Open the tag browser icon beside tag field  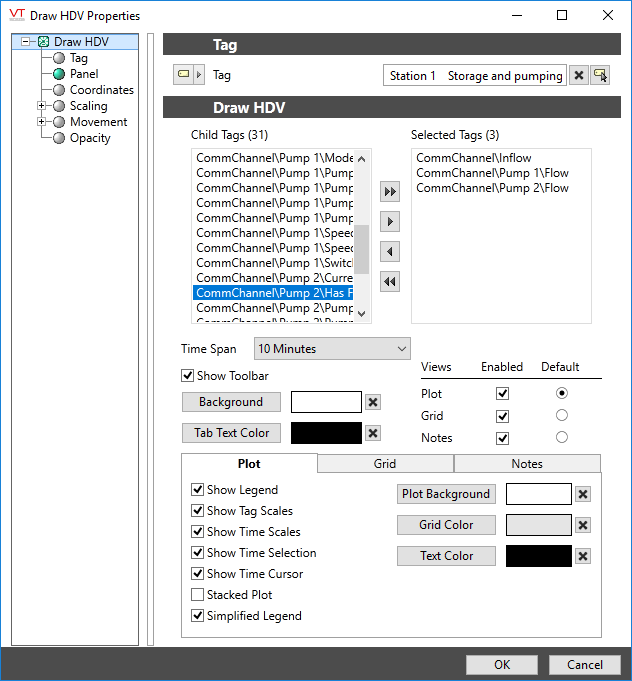pos(600,76)
